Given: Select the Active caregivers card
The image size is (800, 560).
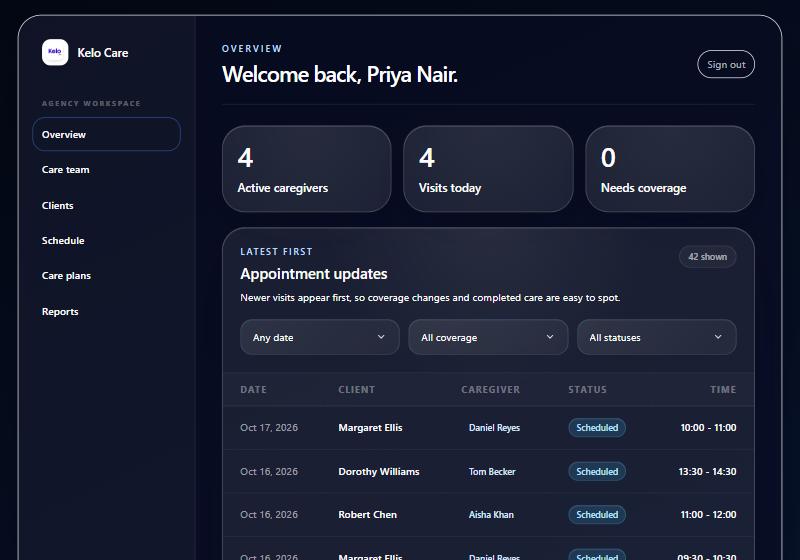Looking at the screenshot, I should pos(307,169).
